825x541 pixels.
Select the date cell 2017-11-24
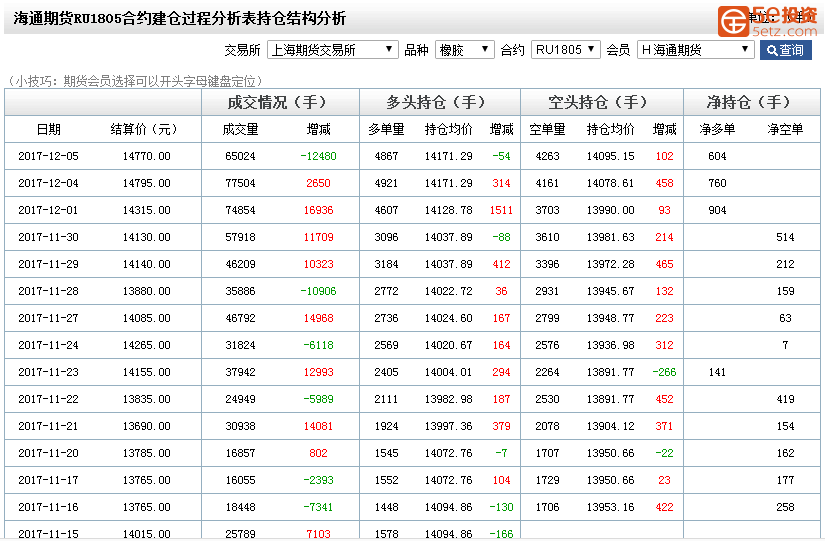48,345
